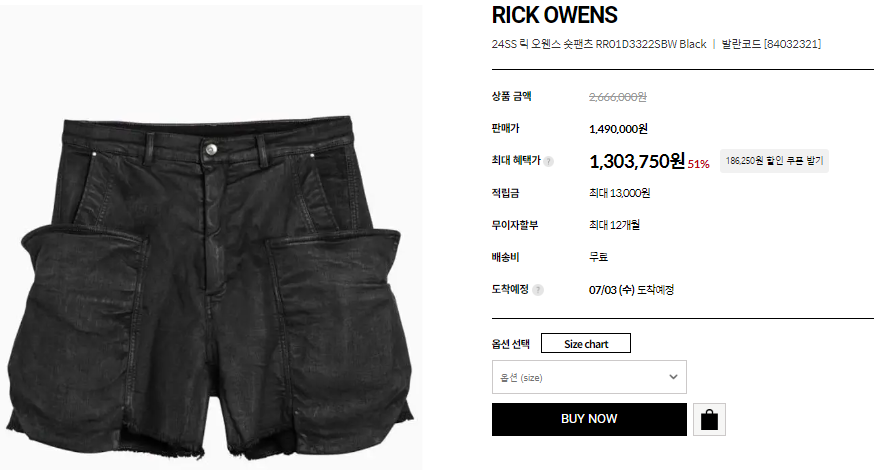Screen dimensions: 883x470
Task: Click the 최대 12개월 interest-free installment text
Action: (x=614, y=225)
